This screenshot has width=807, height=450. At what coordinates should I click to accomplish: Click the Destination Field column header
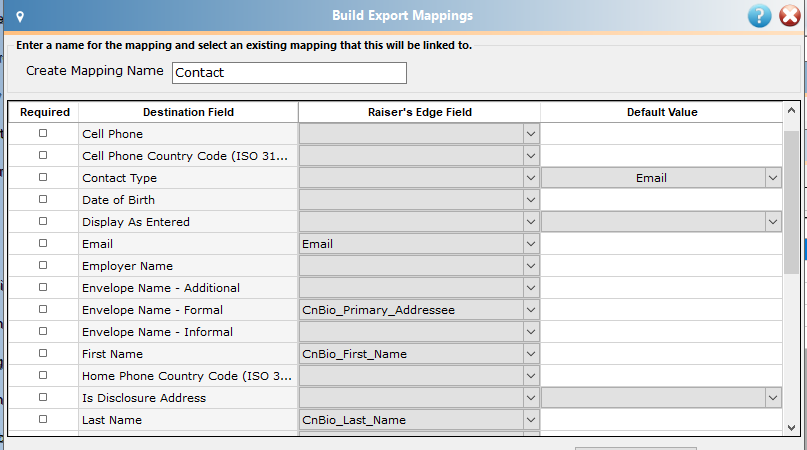[x=188, y=112]
